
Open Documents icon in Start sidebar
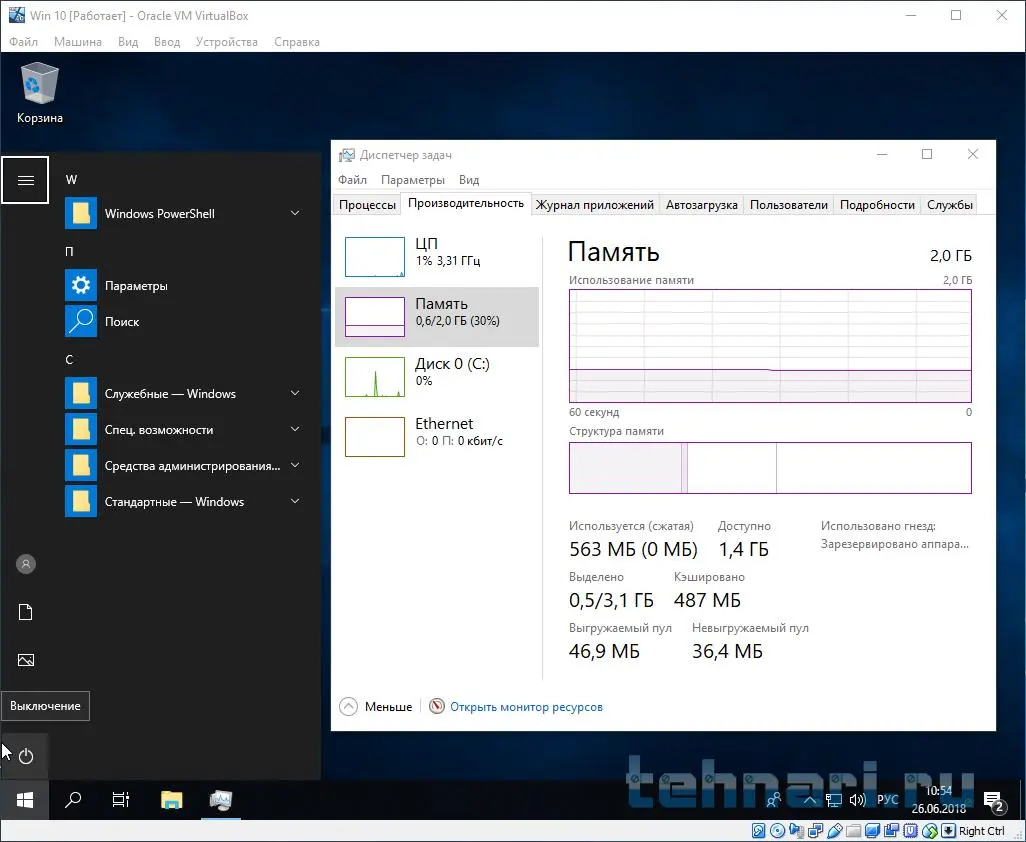(26, 612)
